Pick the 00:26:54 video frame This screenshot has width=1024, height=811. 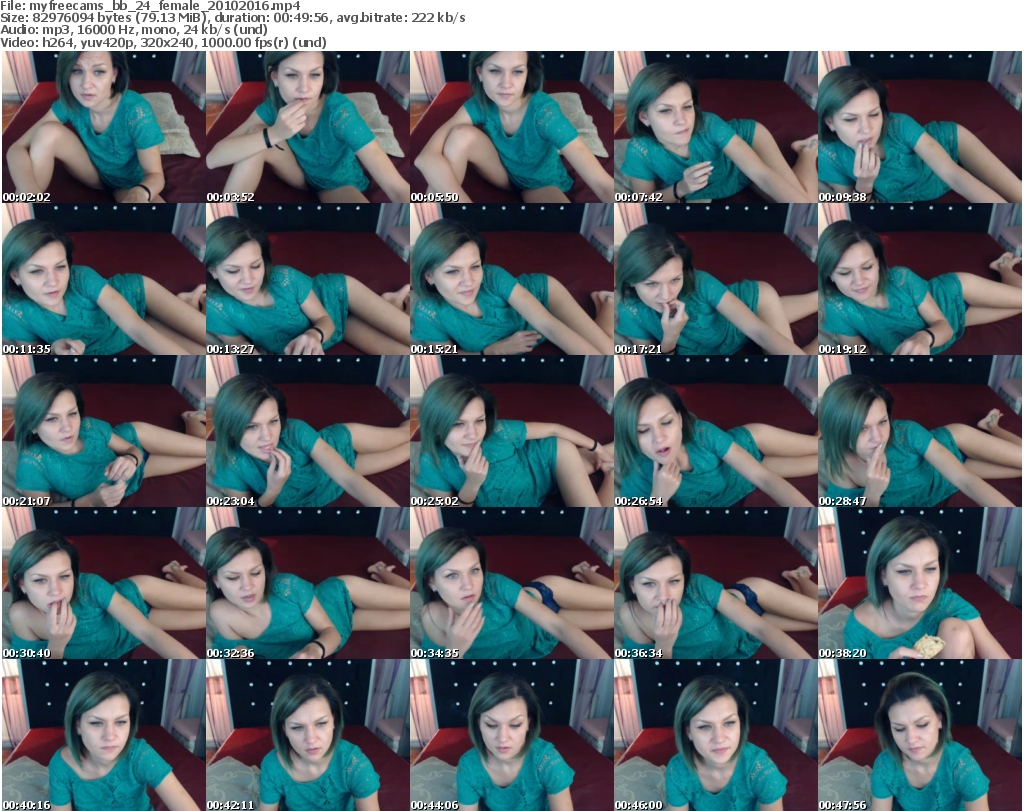point(716,432)
